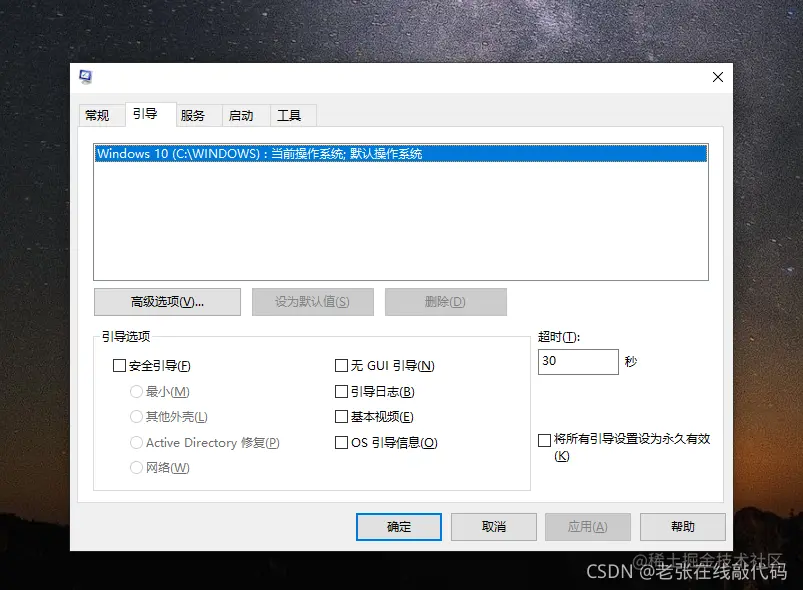
Task: Check the 引导日志(B) option
Action: click(x=341, y=391)
